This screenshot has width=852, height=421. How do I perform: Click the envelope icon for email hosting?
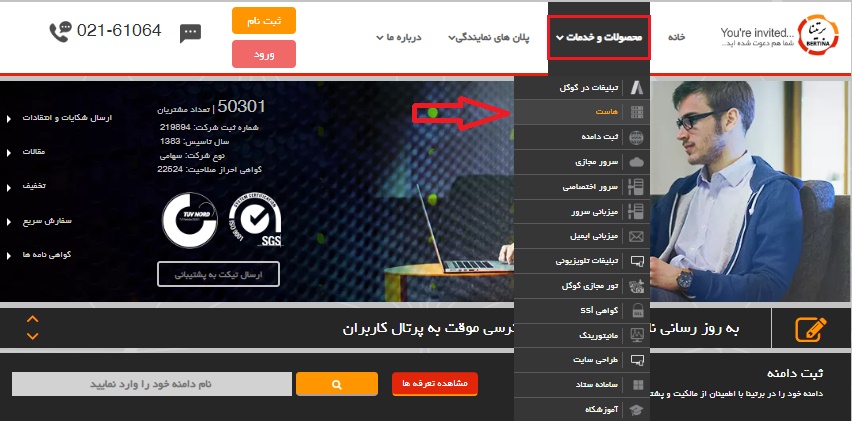pyautogui.click(x=636, y=236)
